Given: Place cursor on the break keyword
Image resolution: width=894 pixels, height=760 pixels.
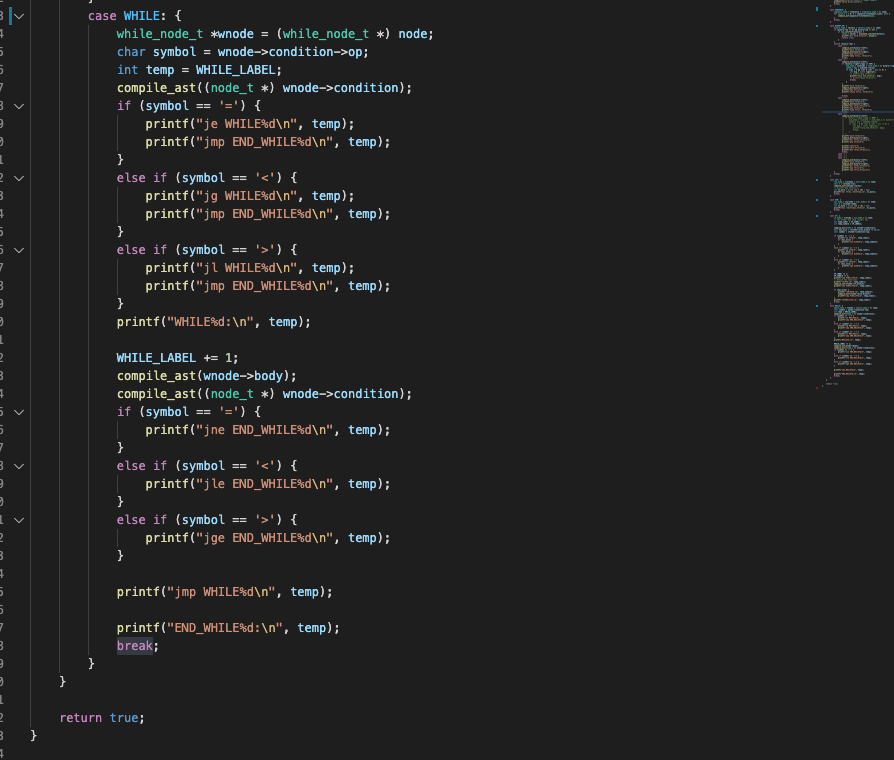Looking at the screenshot, I should [x=136, y=646].
